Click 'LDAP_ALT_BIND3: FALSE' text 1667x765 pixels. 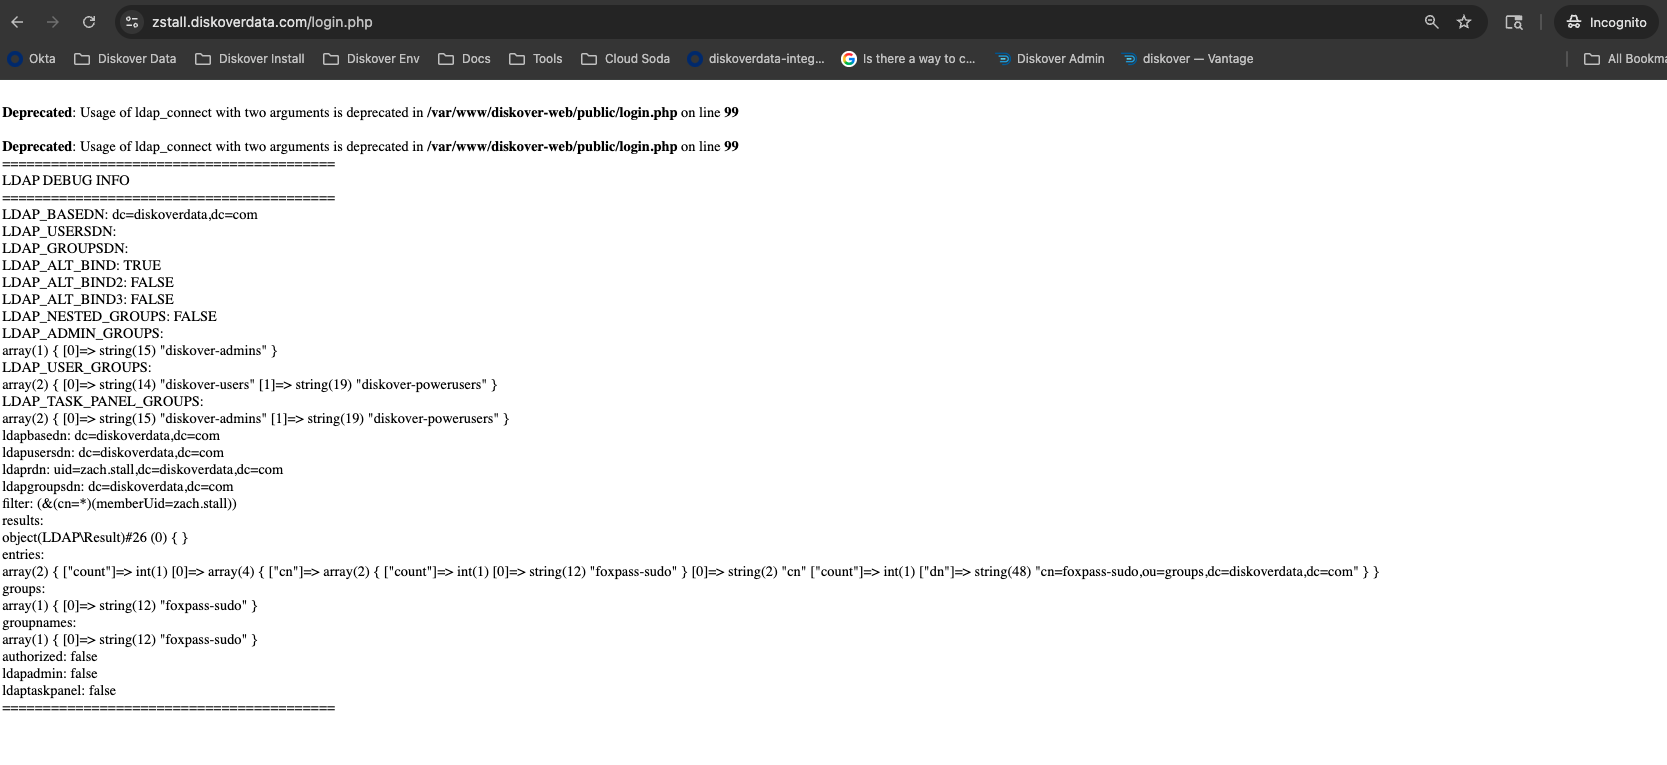point(88,299)
